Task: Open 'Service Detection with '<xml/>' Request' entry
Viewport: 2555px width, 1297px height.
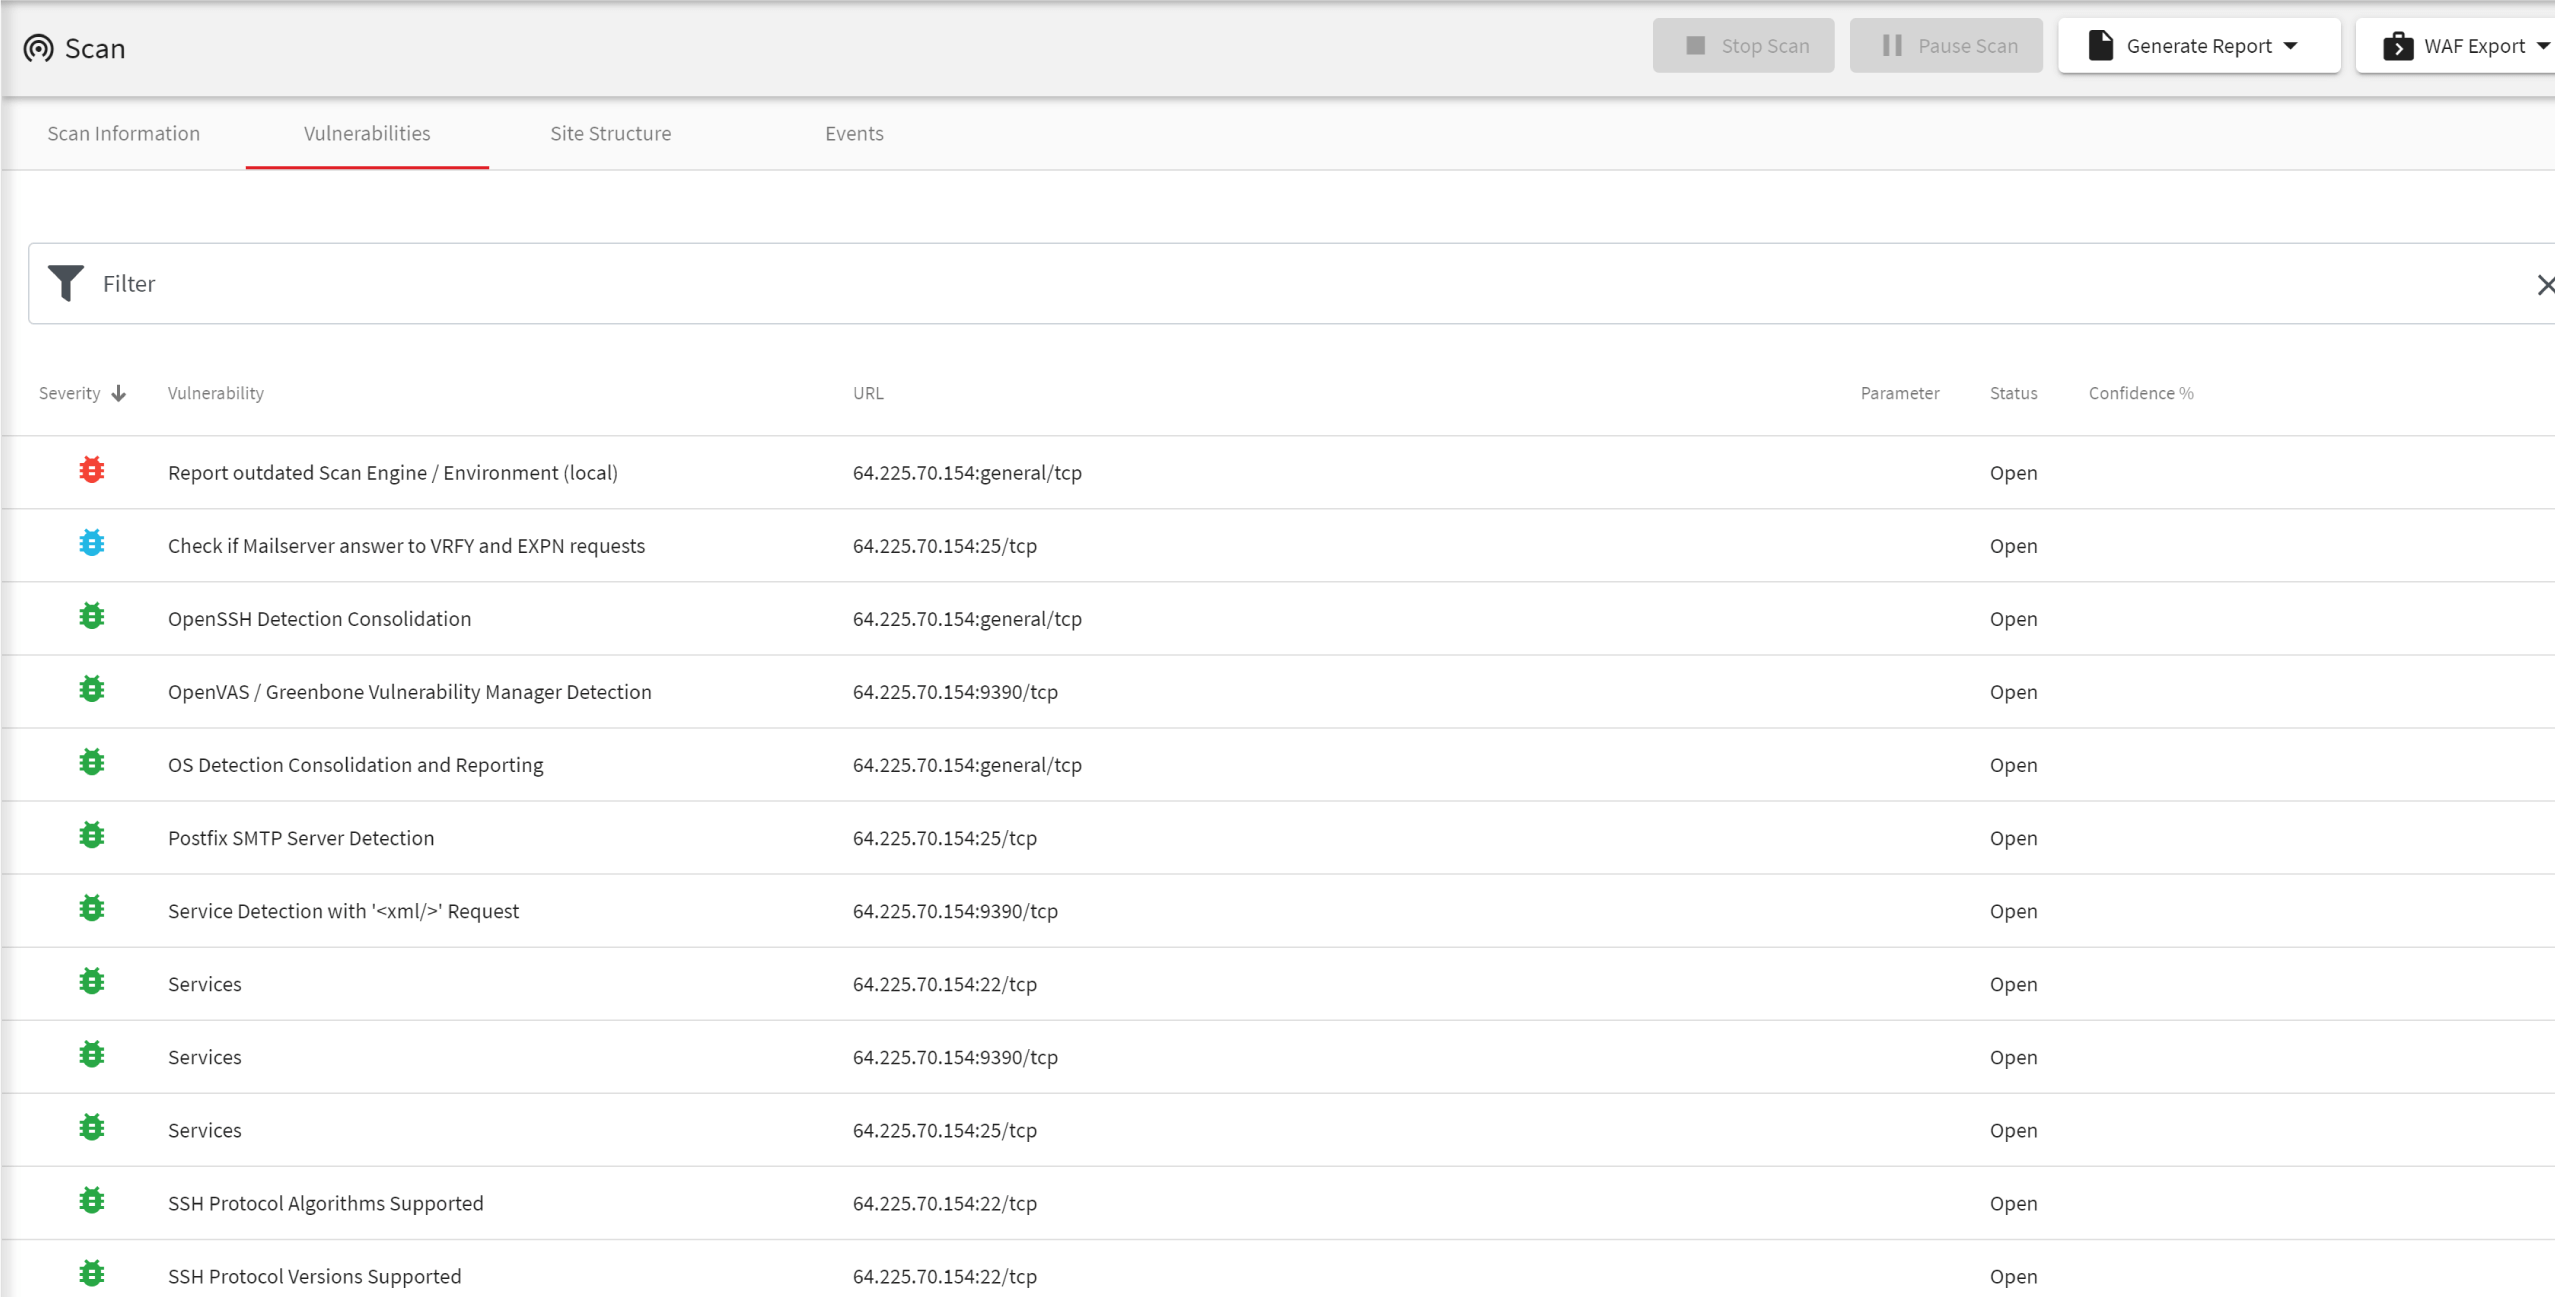Action: [343, 910]
